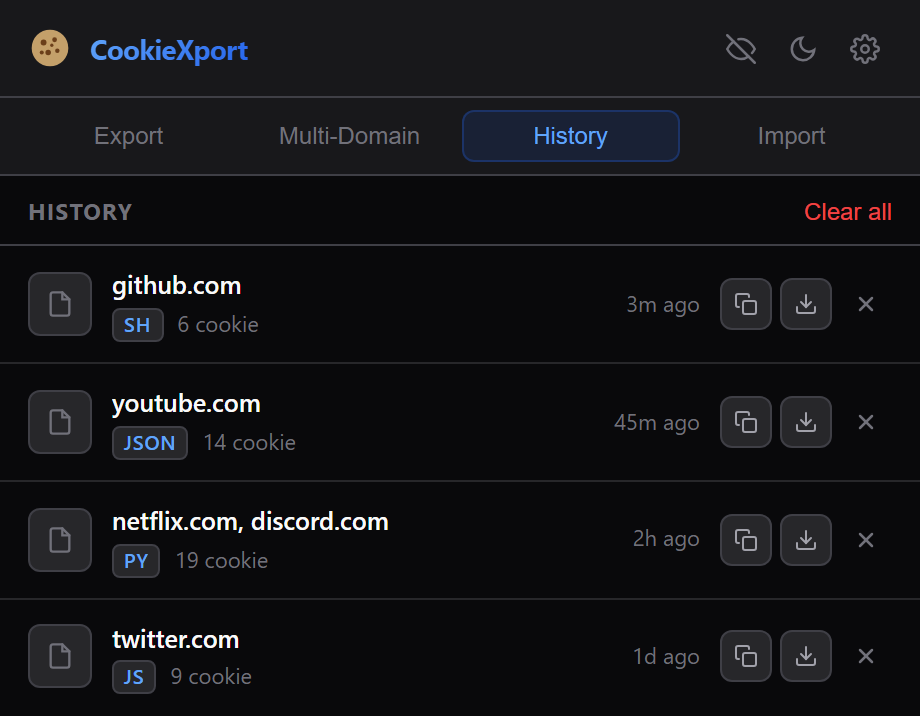Click the JSON format badge
The image size is (920, 716).
point(150,443)
